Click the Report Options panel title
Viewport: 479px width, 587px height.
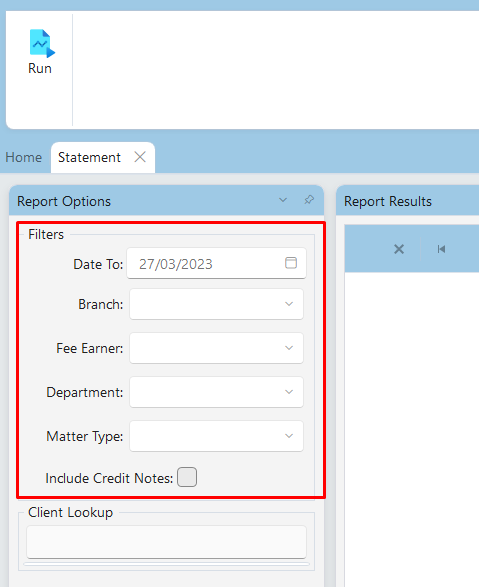[64, 201]
